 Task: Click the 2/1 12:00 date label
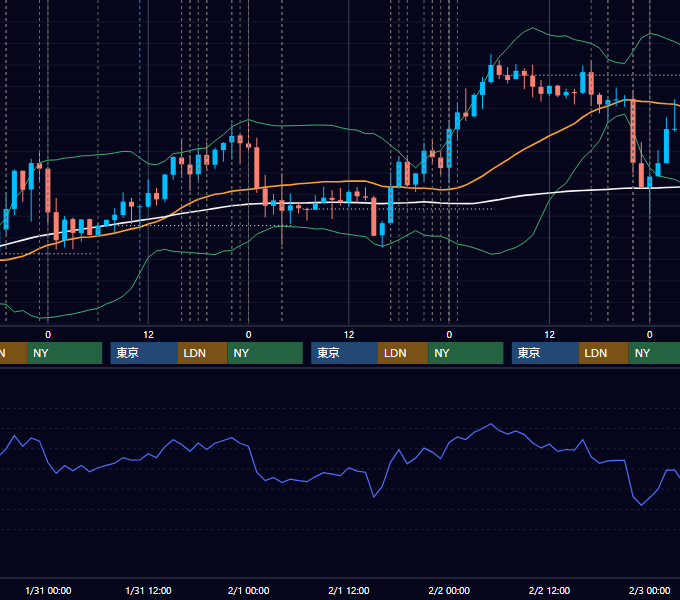349,590
